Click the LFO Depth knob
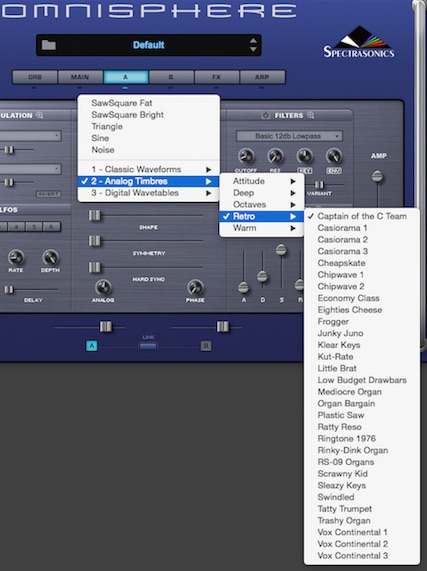The height and width of the screenshot is (571, 427). (50, 257)
